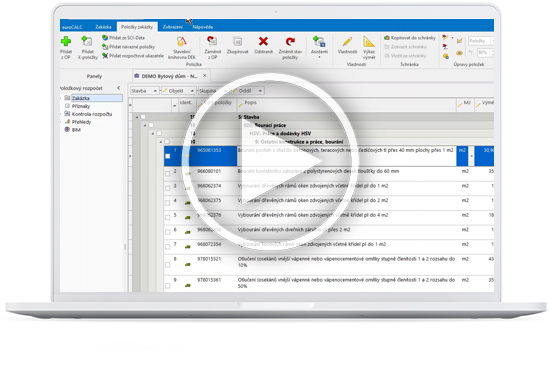Play the video with the large play button
Viewport: 550px width, 382px height.
pos(270,161)
